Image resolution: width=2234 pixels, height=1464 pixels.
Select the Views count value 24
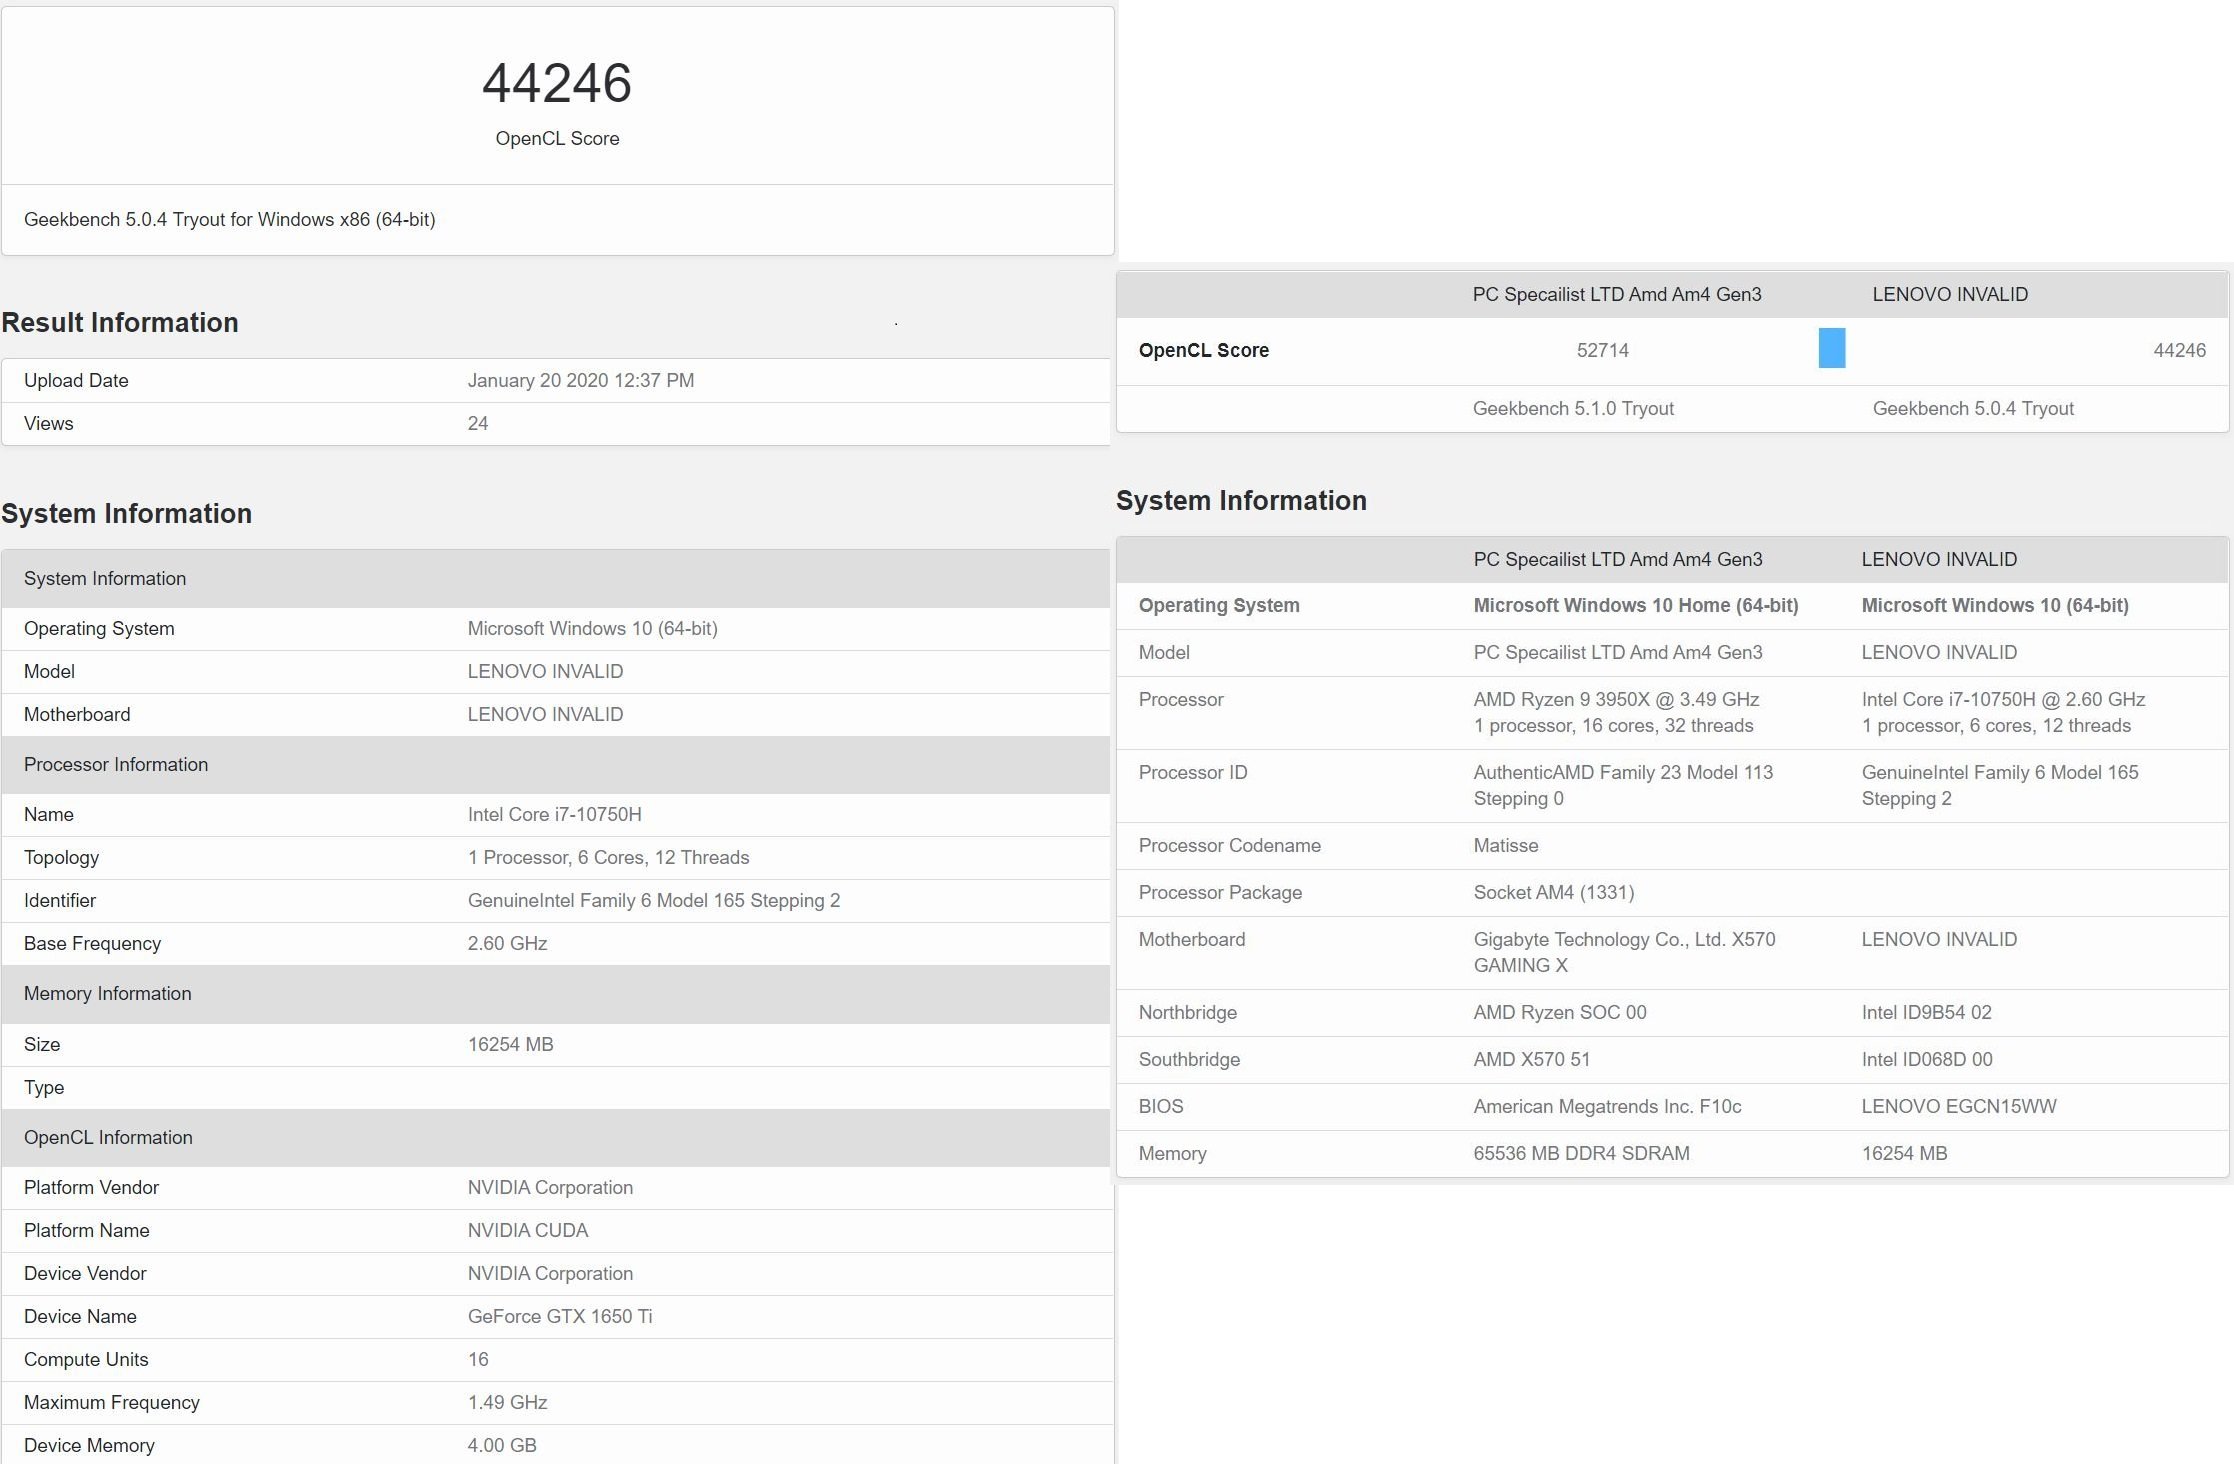[478, 424]
